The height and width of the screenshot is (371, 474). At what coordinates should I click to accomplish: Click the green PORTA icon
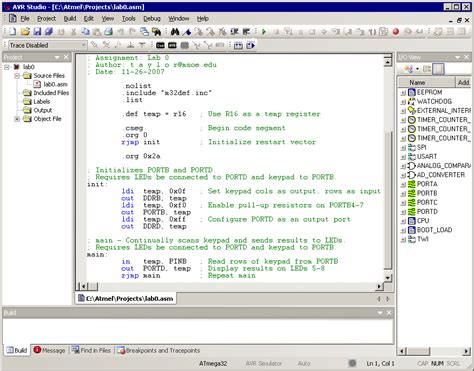coord(412,184)
